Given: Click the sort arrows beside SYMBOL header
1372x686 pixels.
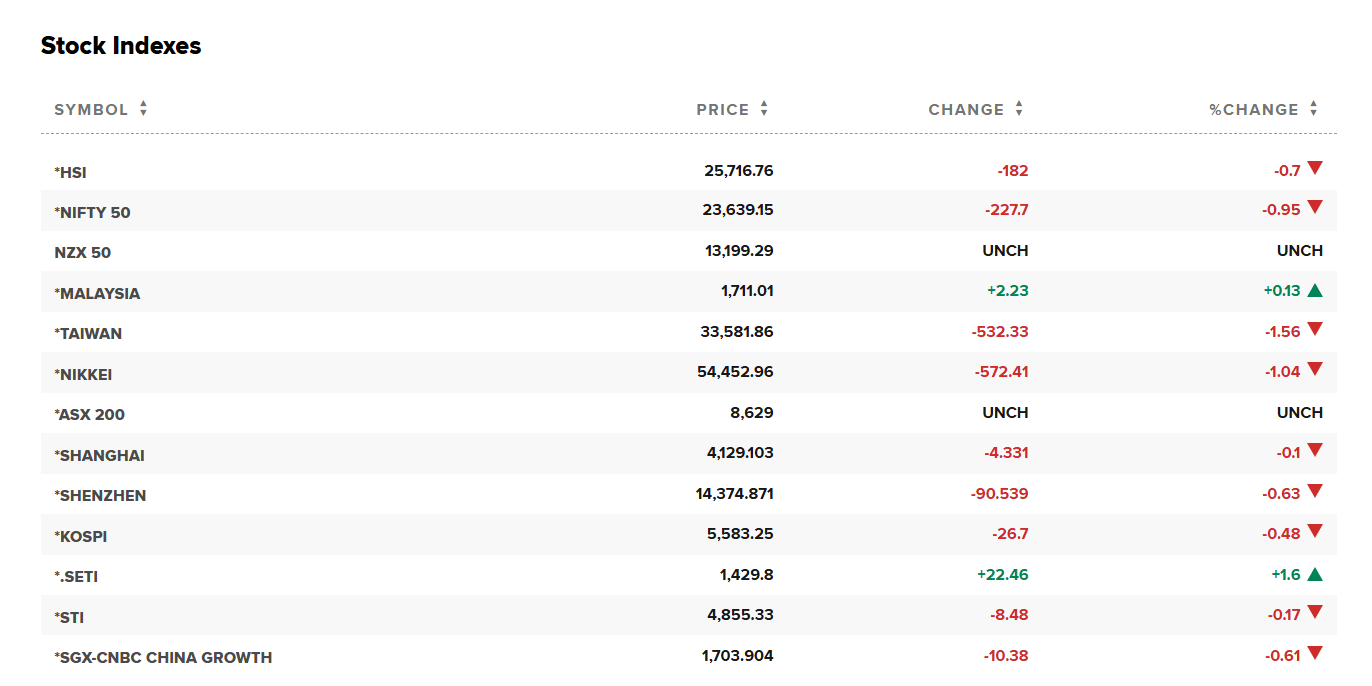Looking at the screenshot, I should [144, 109].
